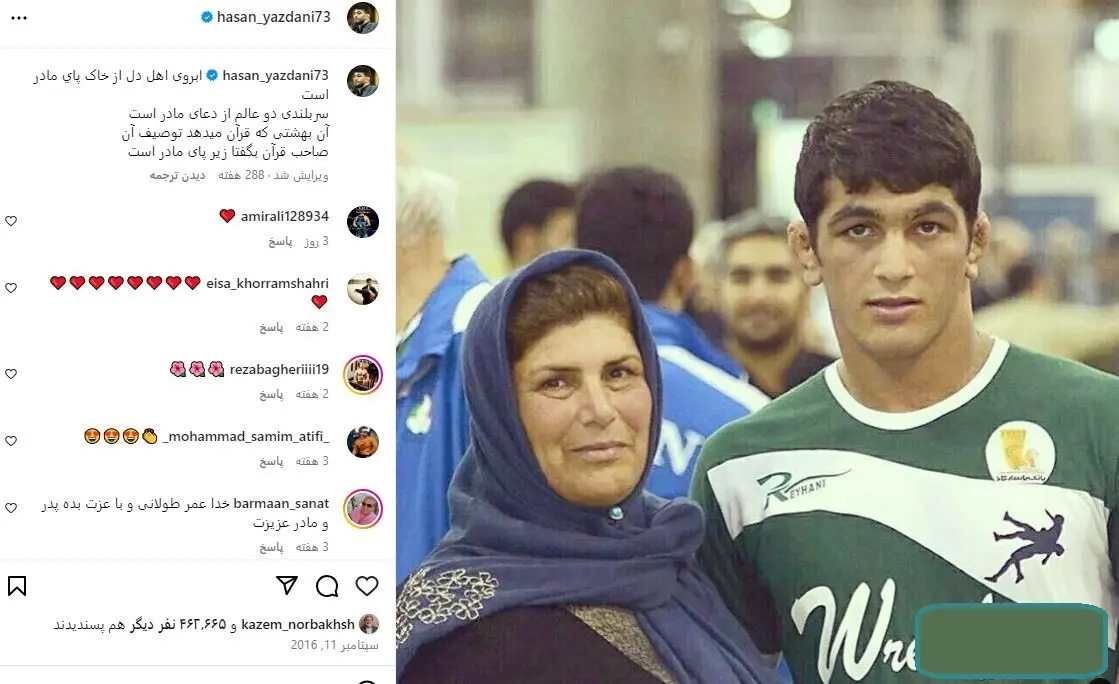
Task: Open rezabagheriiii19's avatar with story ring
Action: 363,375
